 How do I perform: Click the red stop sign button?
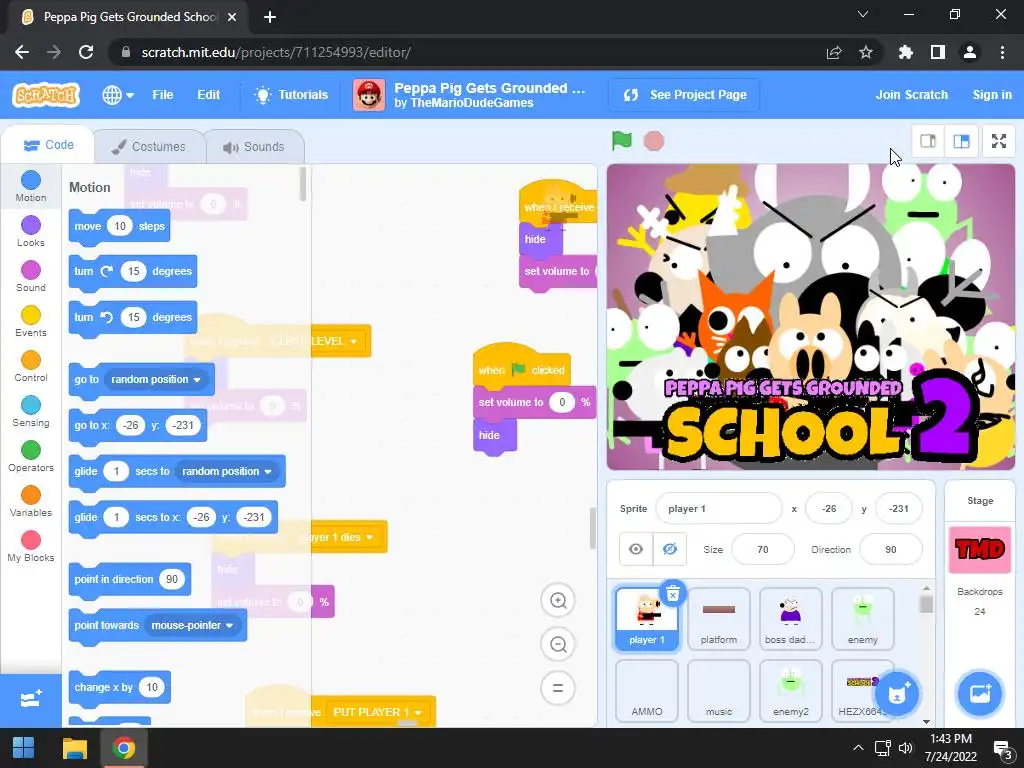(x=654, y=141)
